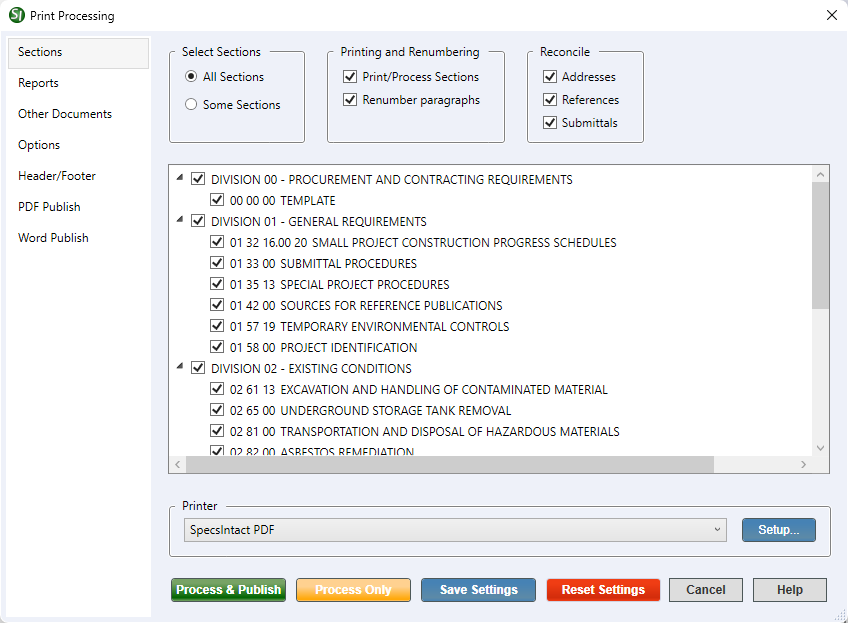Select DIVISION 01 - GENERAL REQUIREMENTS text
The image size is (848, 623).
(319, 222)
